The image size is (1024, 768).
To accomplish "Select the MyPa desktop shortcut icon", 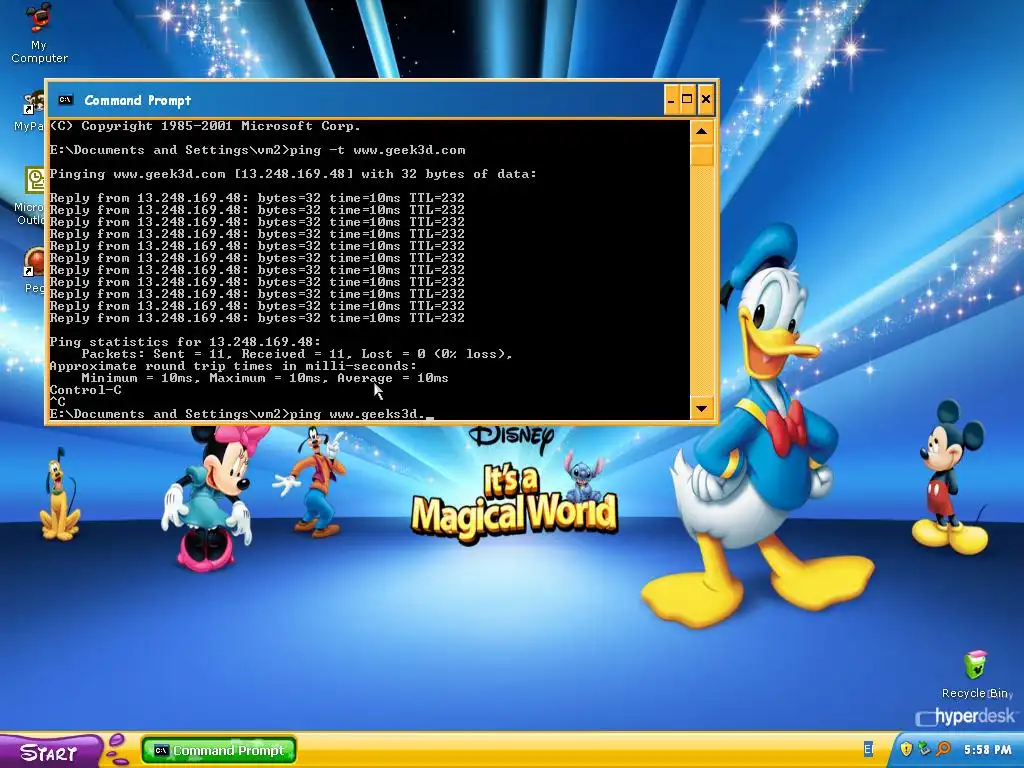I will [x=30, y=111].
